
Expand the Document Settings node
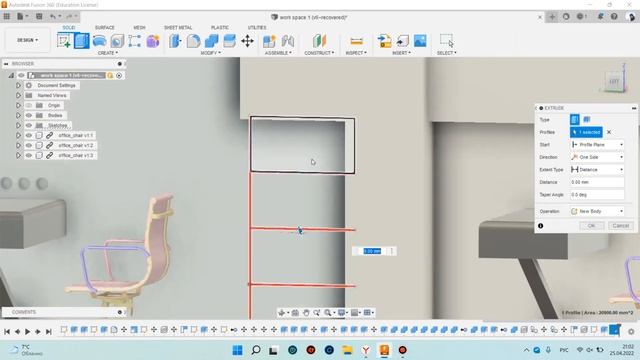click(x=18, y=85)
